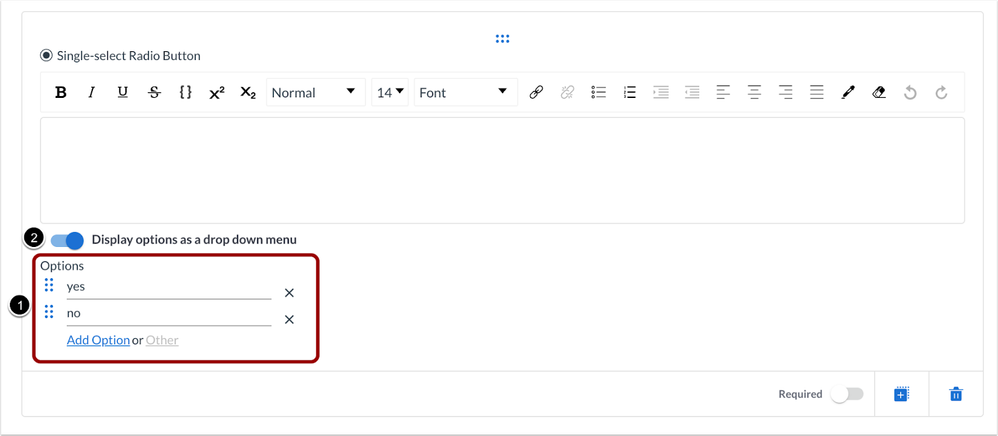Create a bulleted list

coord(598,93)
